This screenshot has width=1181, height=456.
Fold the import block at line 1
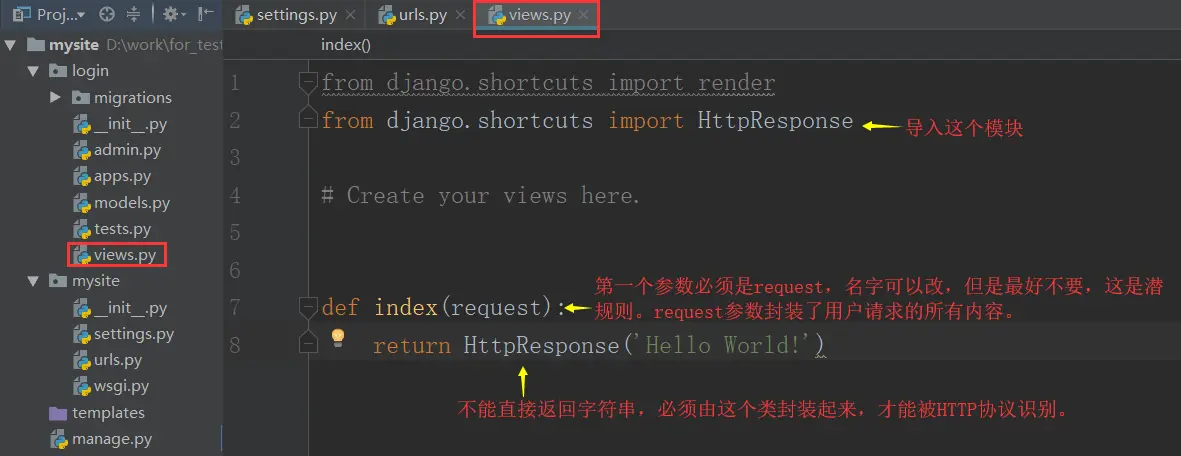307,81
